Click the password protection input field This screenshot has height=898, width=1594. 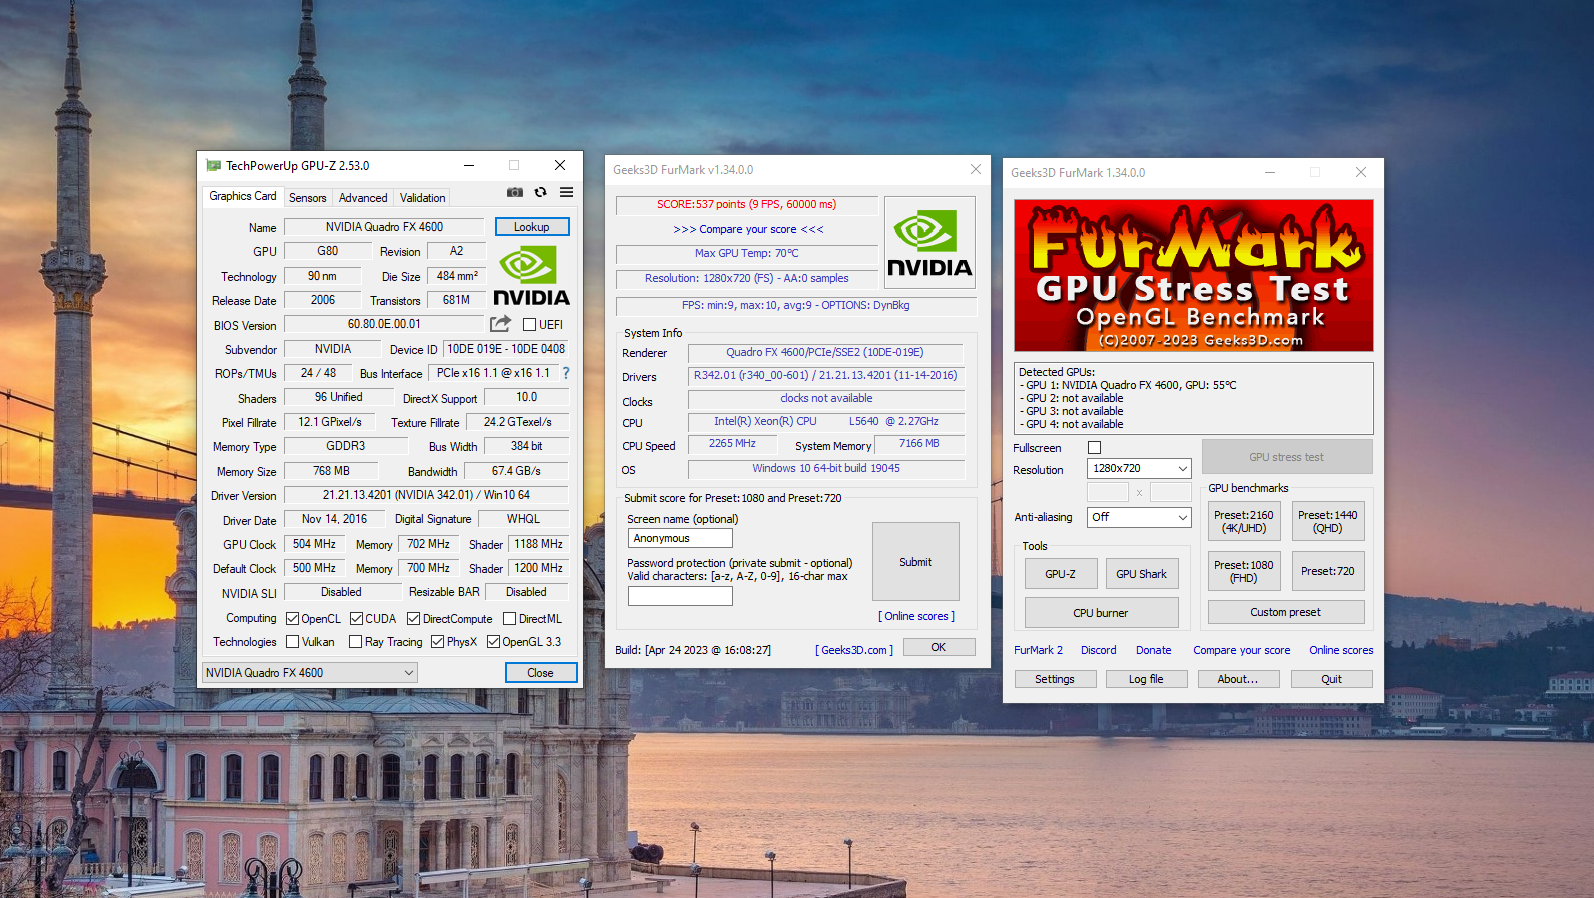(x=680, y=596)
